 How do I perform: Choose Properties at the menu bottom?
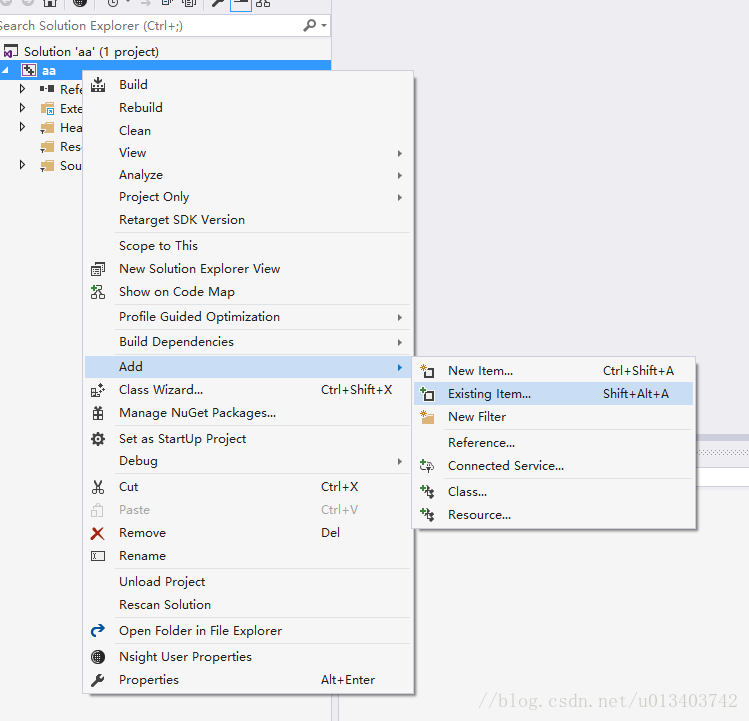[247, 679]
